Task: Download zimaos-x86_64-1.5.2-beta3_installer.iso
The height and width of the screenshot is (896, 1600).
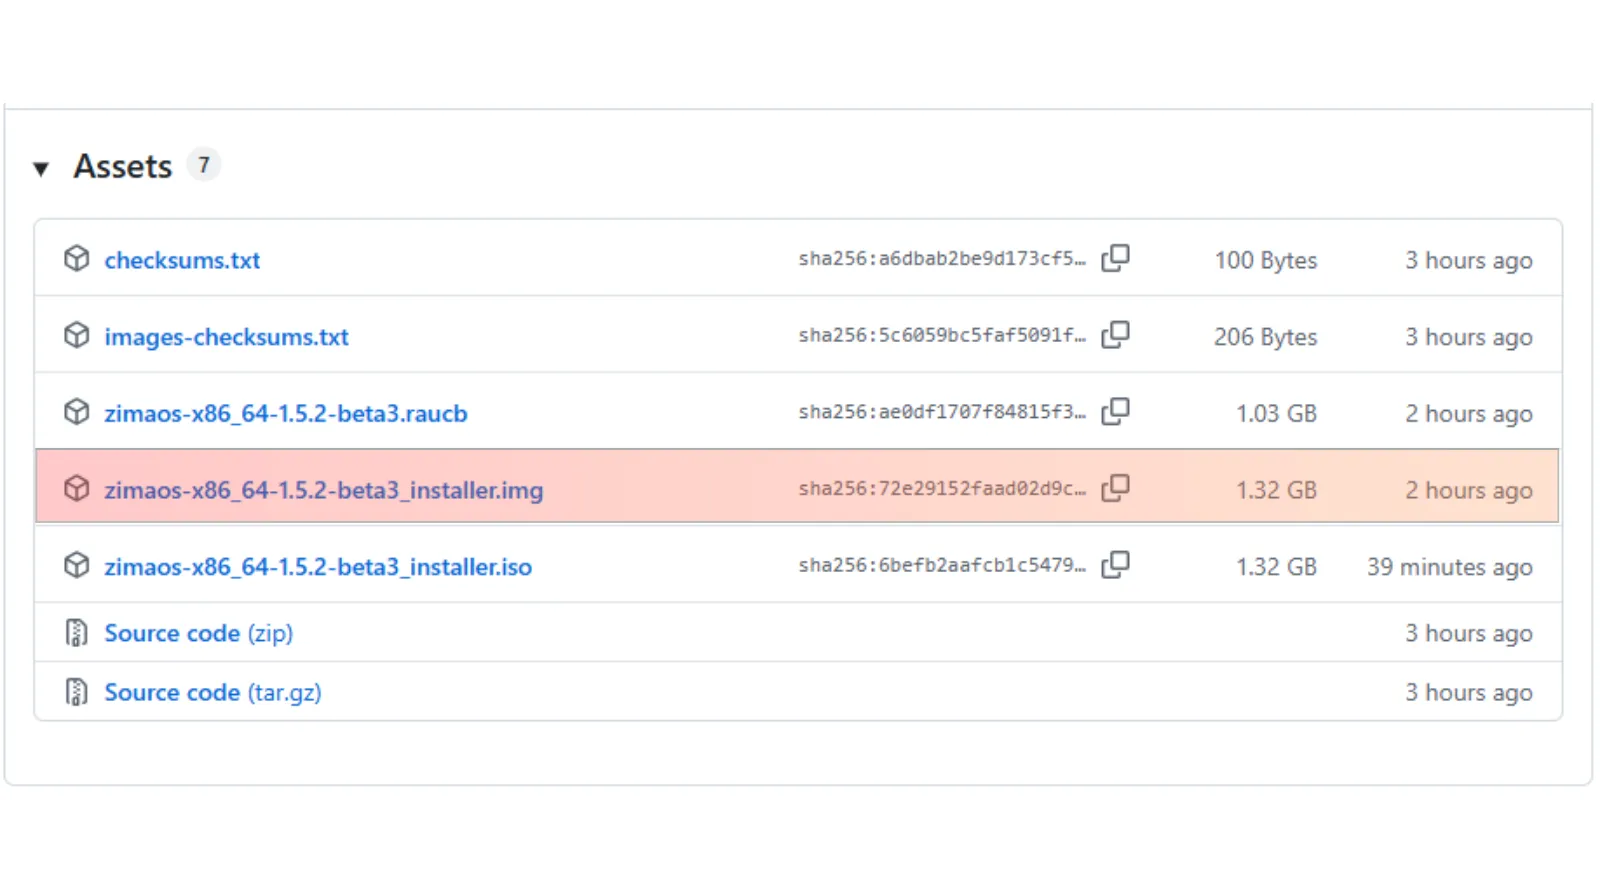Action: (317, 567)
